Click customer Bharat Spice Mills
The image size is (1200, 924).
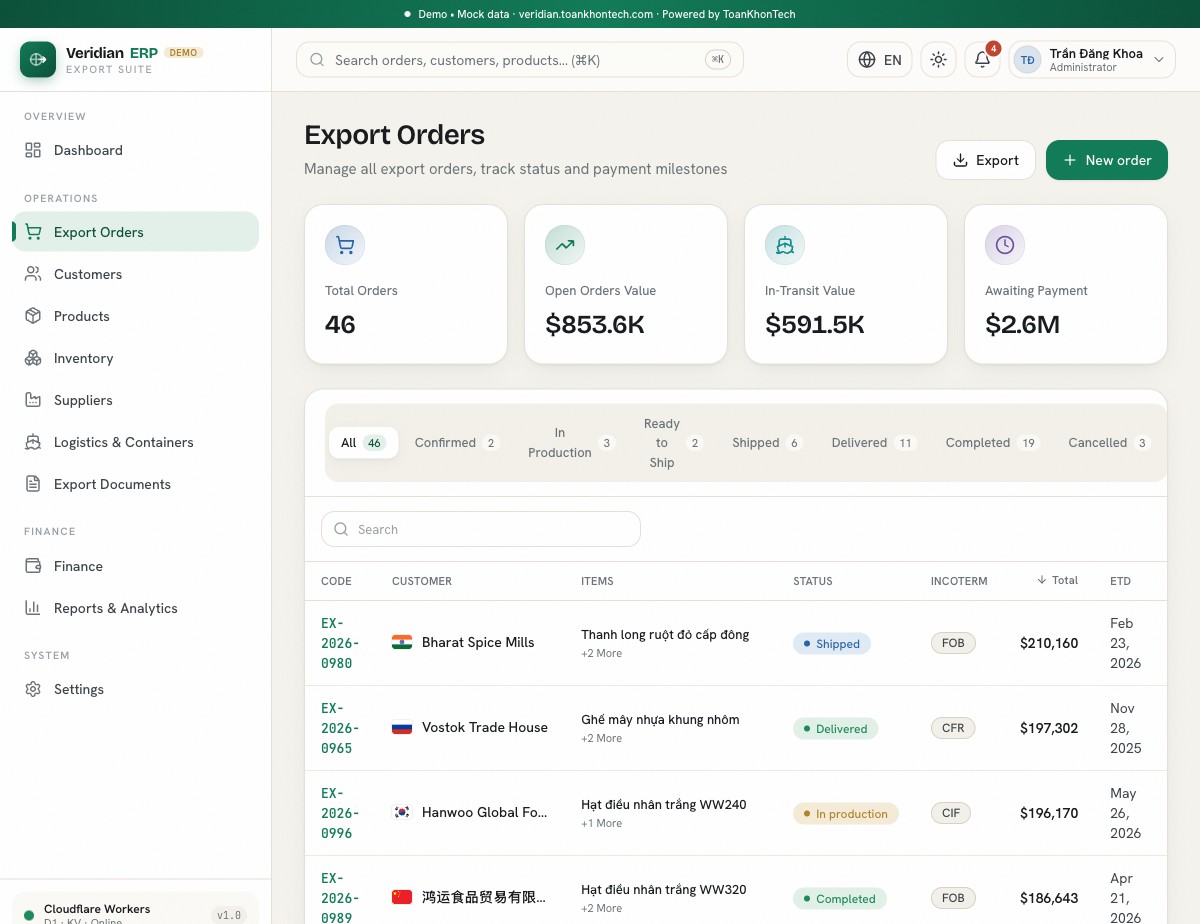point(478,642)
